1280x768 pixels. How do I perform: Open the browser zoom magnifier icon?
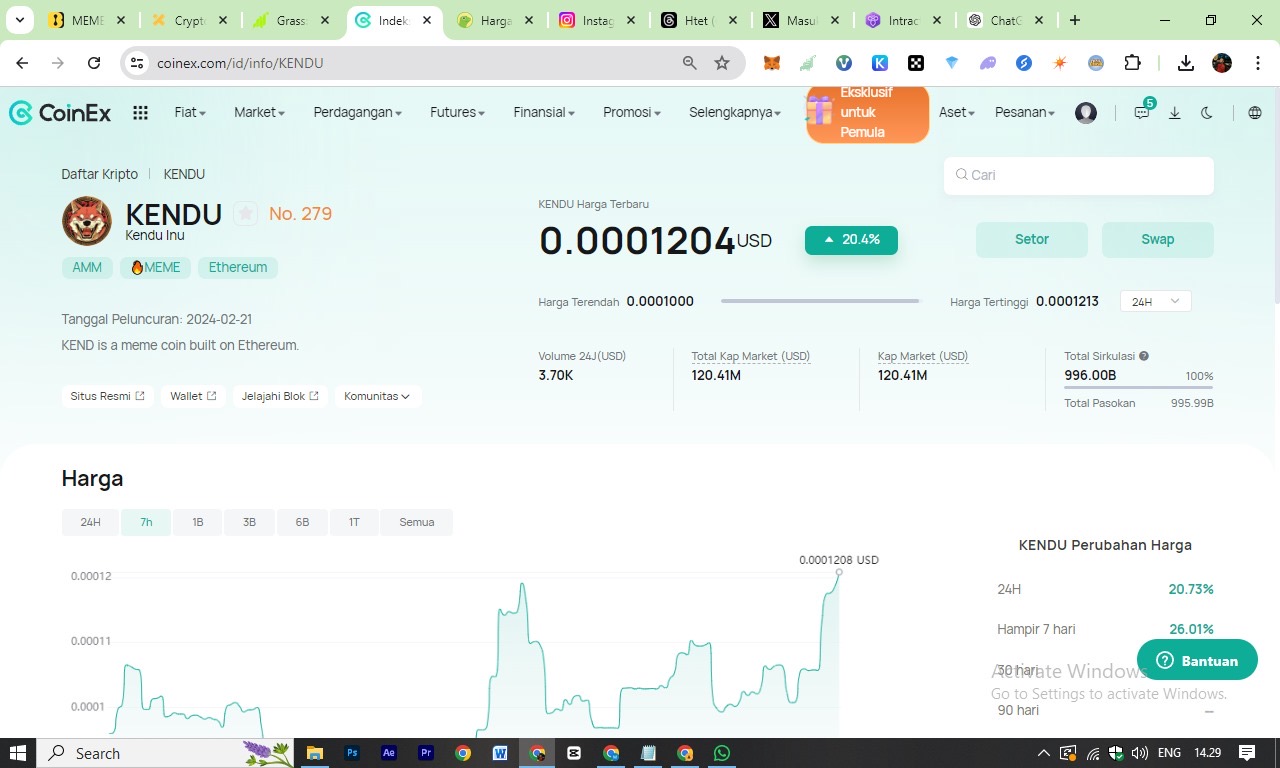[689, 63]
